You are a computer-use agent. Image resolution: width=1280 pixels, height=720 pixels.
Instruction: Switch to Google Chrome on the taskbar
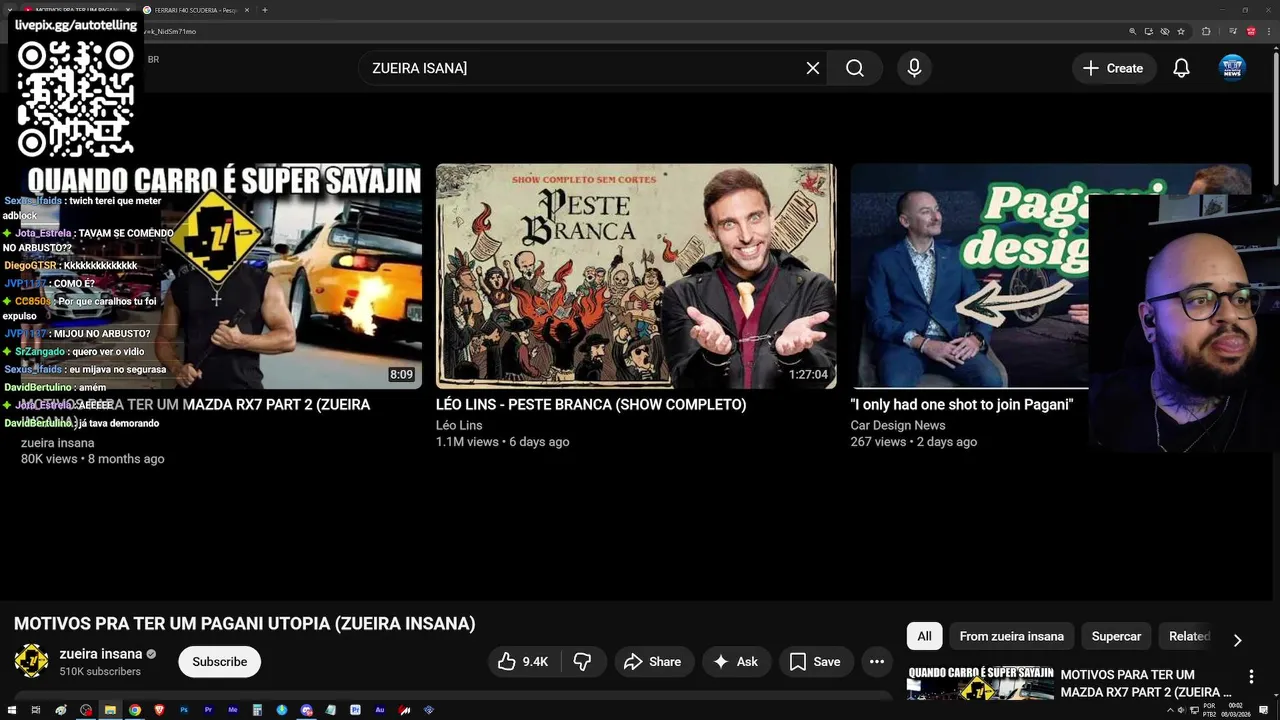(x=135, y=710)
